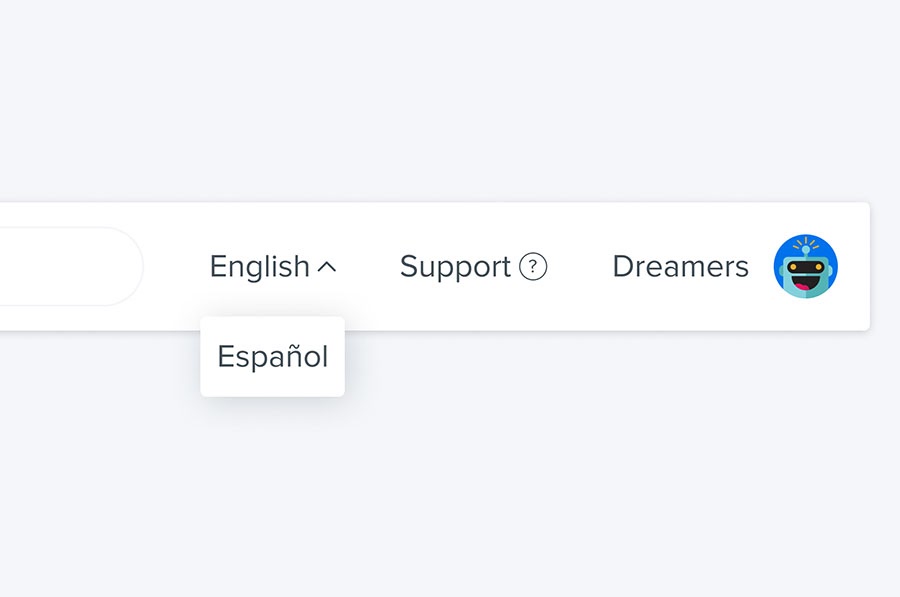Focus the rounded search input field
The height and width of the screenshot is (597, 900).
[71, 266]
